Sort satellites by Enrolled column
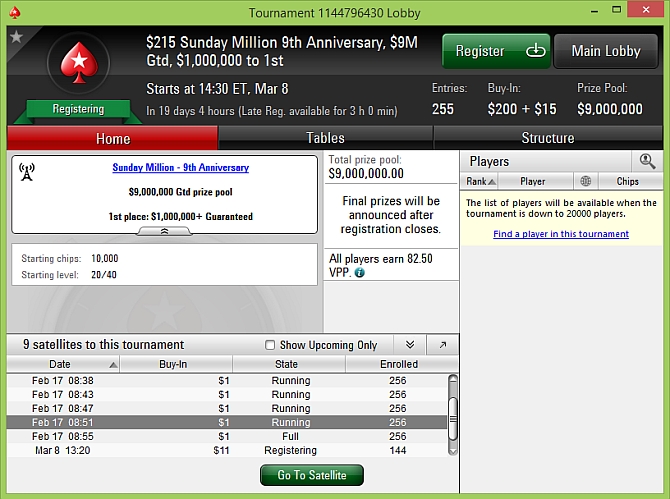This screenshot has width=670, height=499. (x=402, y=364)
